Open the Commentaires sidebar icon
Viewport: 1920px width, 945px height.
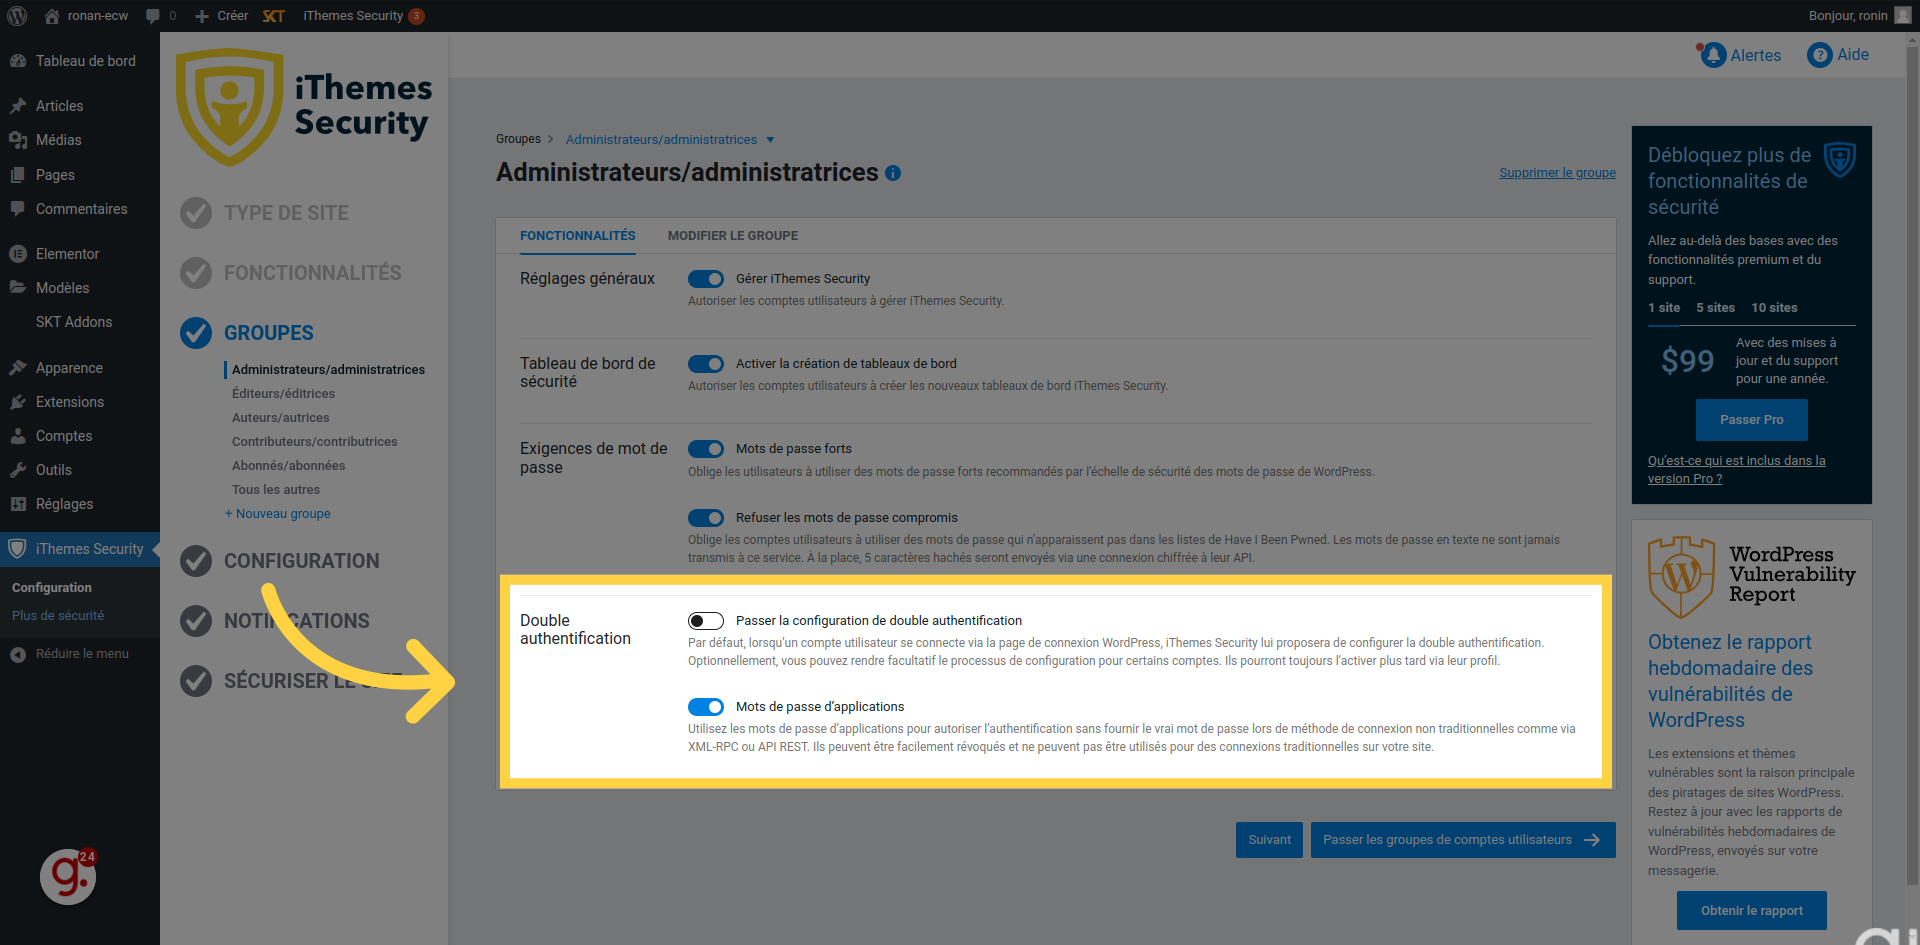pos(18,209)
